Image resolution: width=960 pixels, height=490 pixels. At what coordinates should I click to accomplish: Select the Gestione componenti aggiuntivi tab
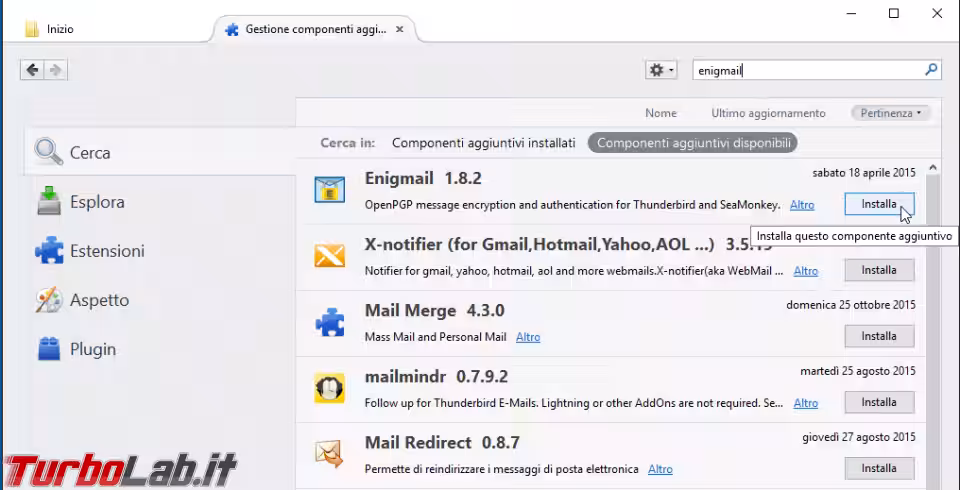click(315, 29)
